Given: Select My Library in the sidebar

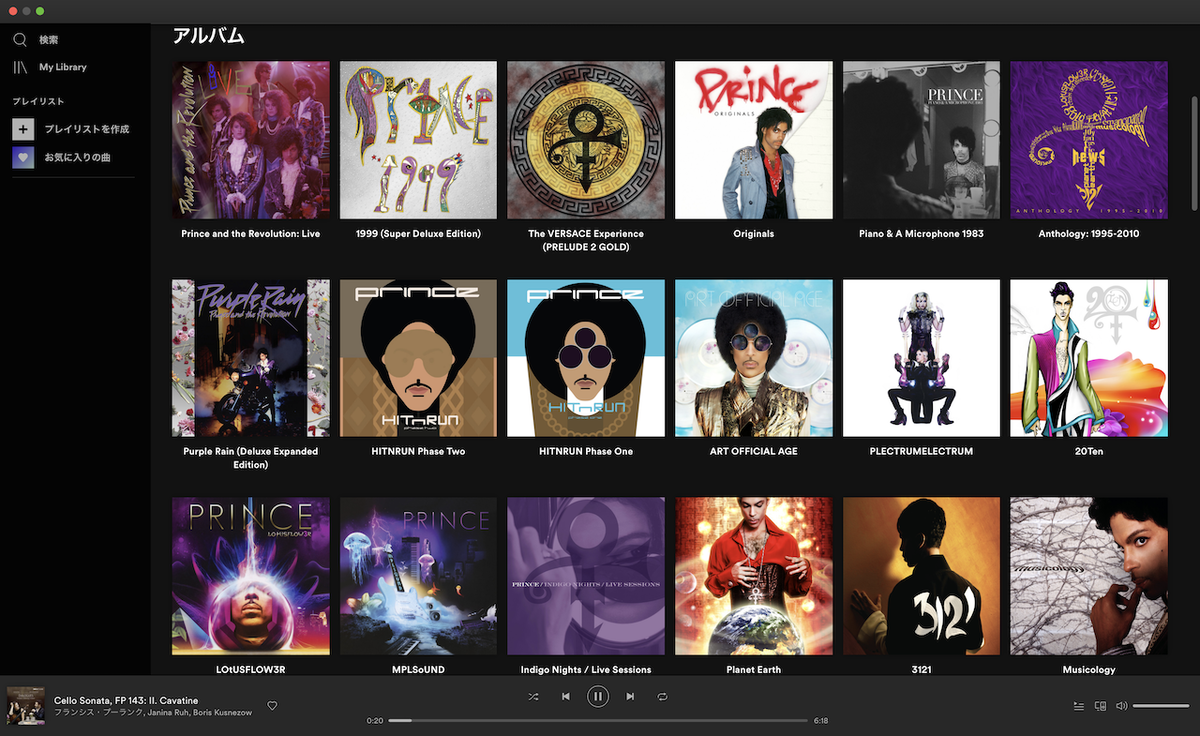Looking at the screenshot, I should coord(63,67).
